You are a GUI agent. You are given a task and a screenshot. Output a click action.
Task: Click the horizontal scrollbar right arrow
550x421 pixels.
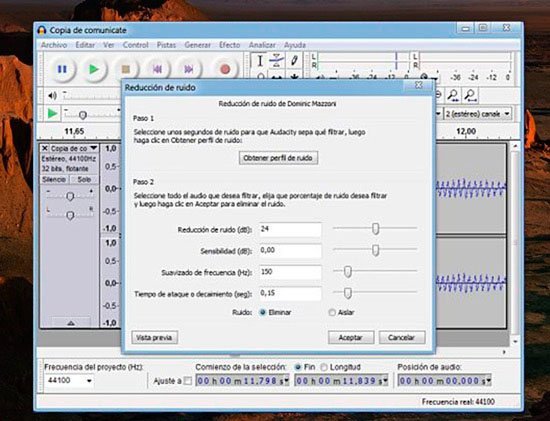[504, 352]
